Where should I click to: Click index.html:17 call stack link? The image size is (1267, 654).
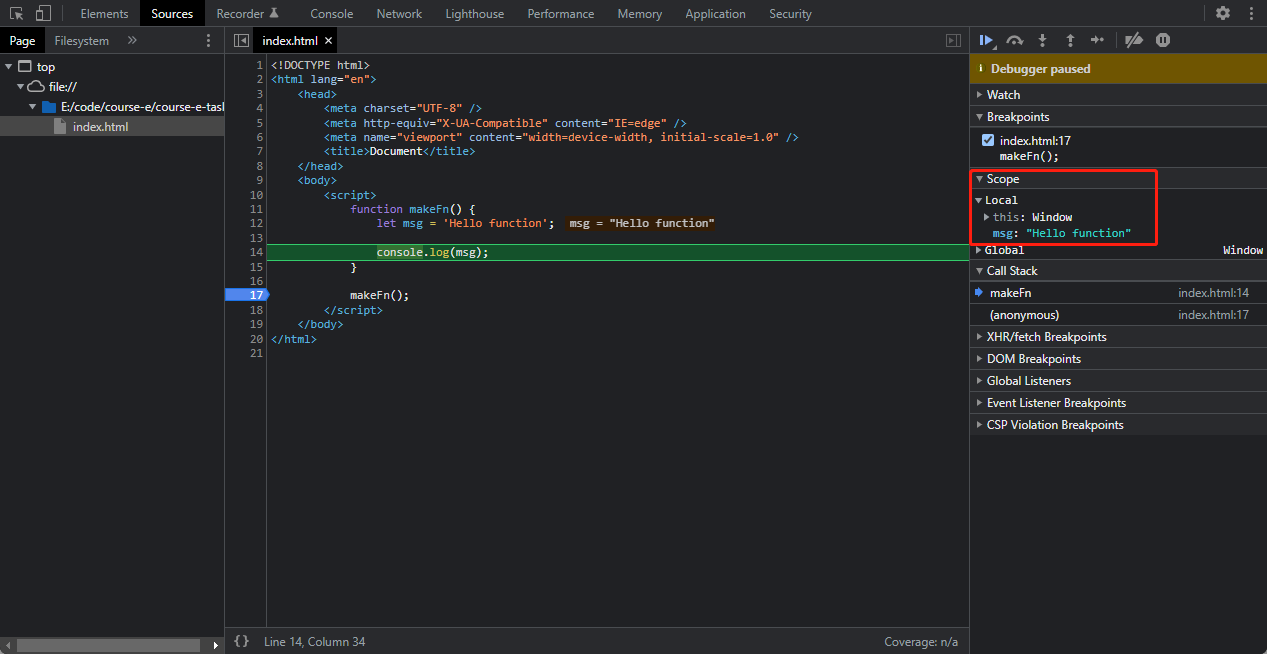1213,315
